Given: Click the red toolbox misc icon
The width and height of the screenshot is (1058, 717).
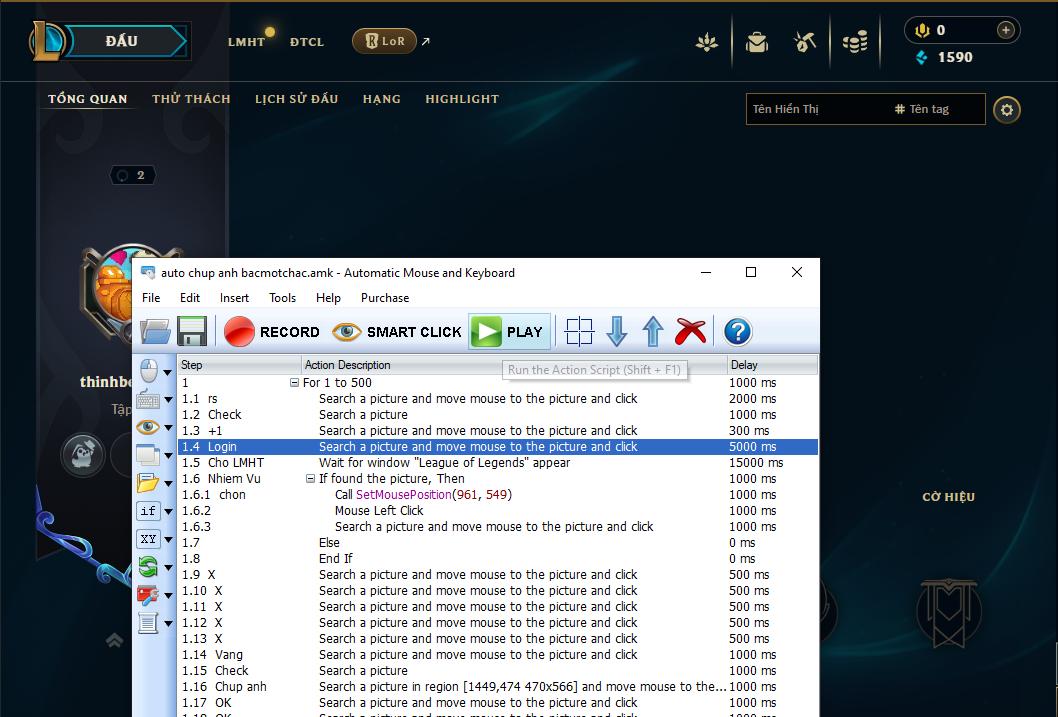Looking at the screenshot, I should pos(148,595).
